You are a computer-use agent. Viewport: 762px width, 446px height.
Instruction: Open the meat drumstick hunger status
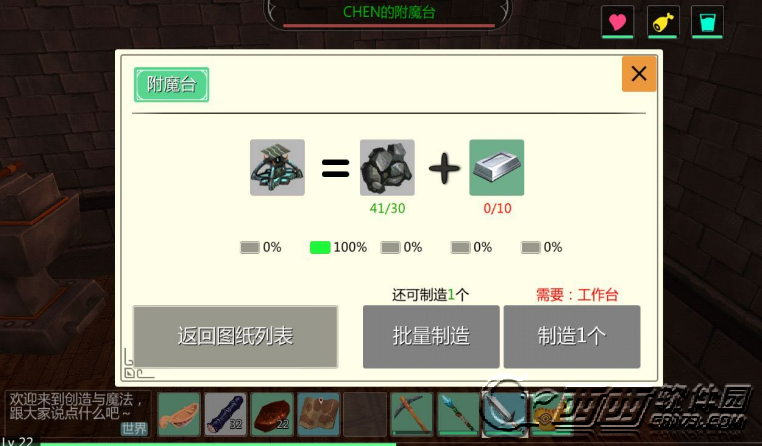pyautogui.click(x=663, y=22)
